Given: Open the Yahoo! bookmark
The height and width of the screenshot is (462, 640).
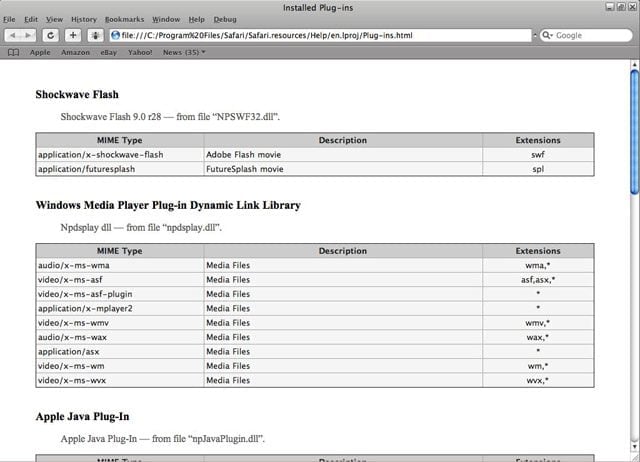Looking at the screenshot, I should click(x=140, y=52).
